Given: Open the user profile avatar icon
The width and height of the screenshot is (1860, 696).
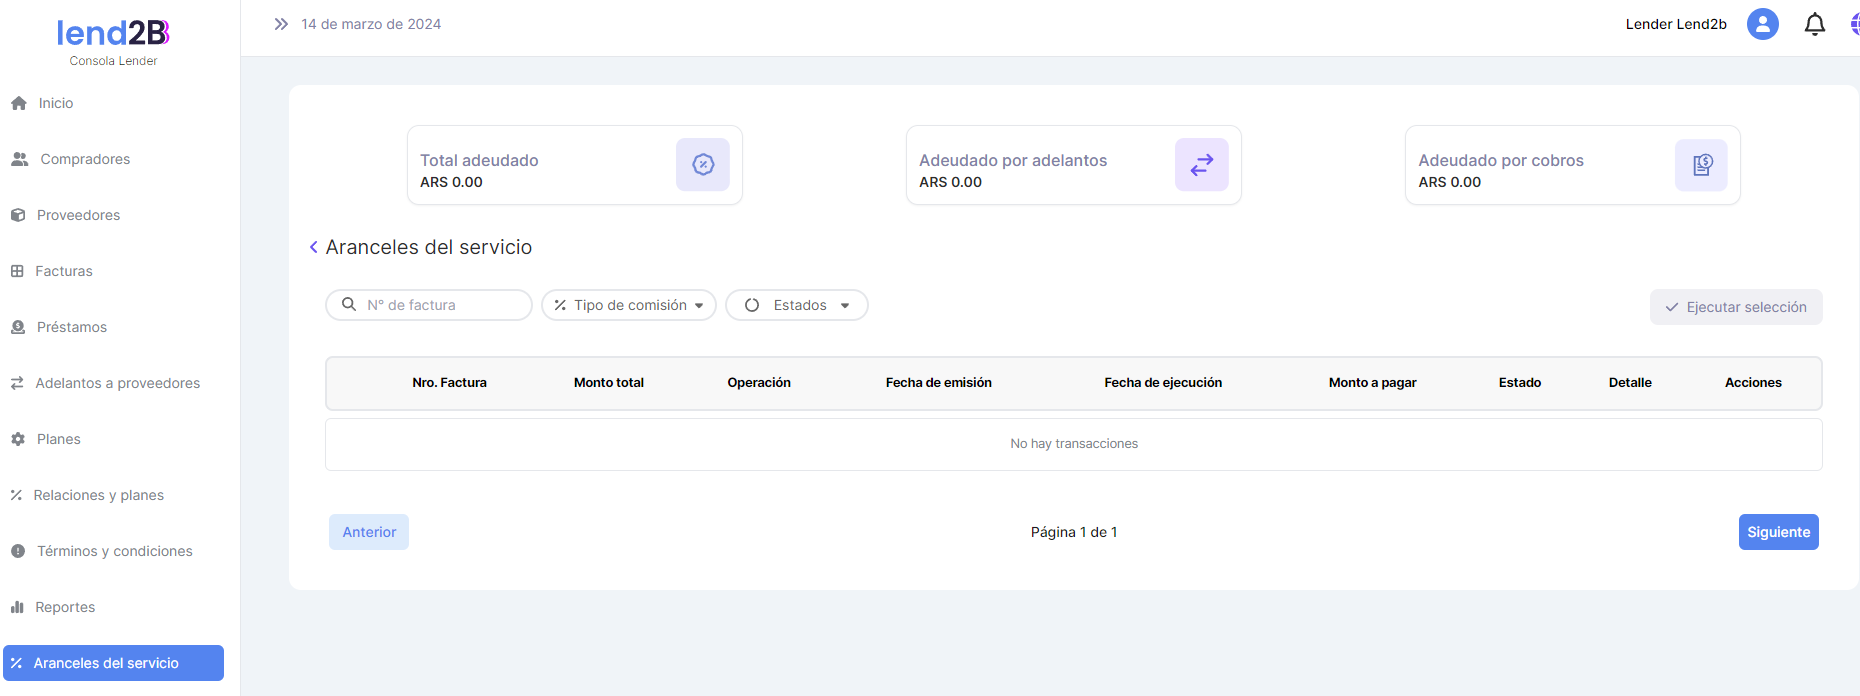Looking at the screenshot, I should (1762, 24).
